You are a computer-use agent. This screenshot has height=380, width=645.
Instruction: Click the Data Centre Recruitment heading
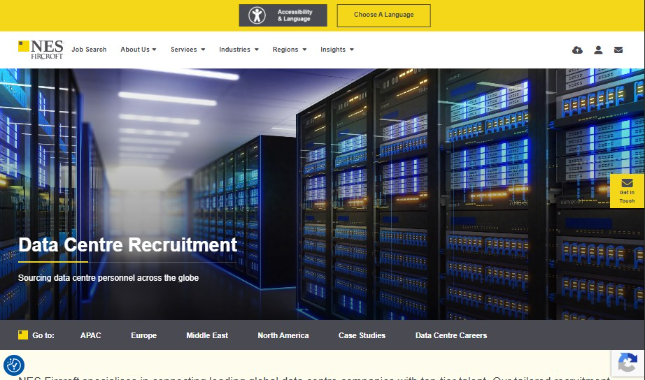point(128,245)
